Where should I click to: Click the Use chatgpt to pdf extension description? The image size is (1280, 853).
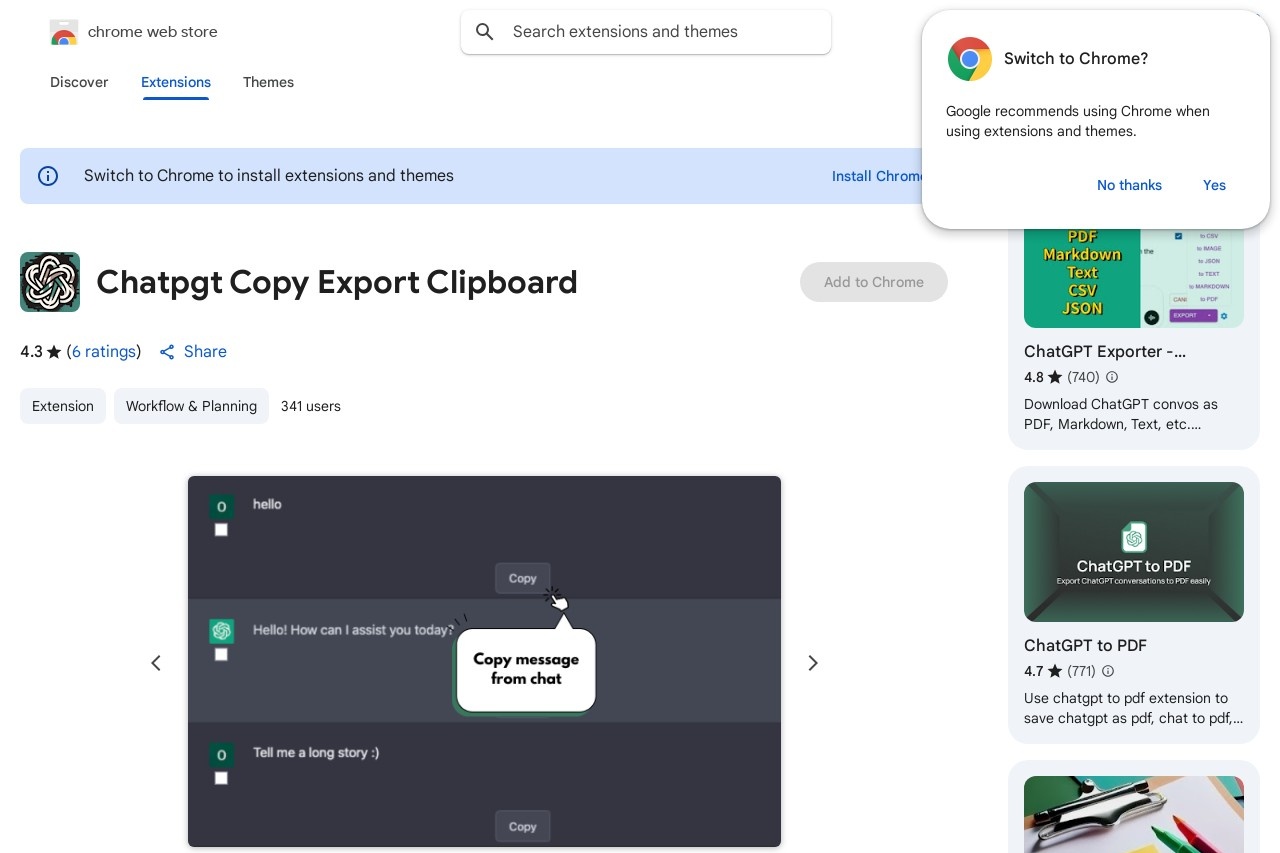(1134, 708)
